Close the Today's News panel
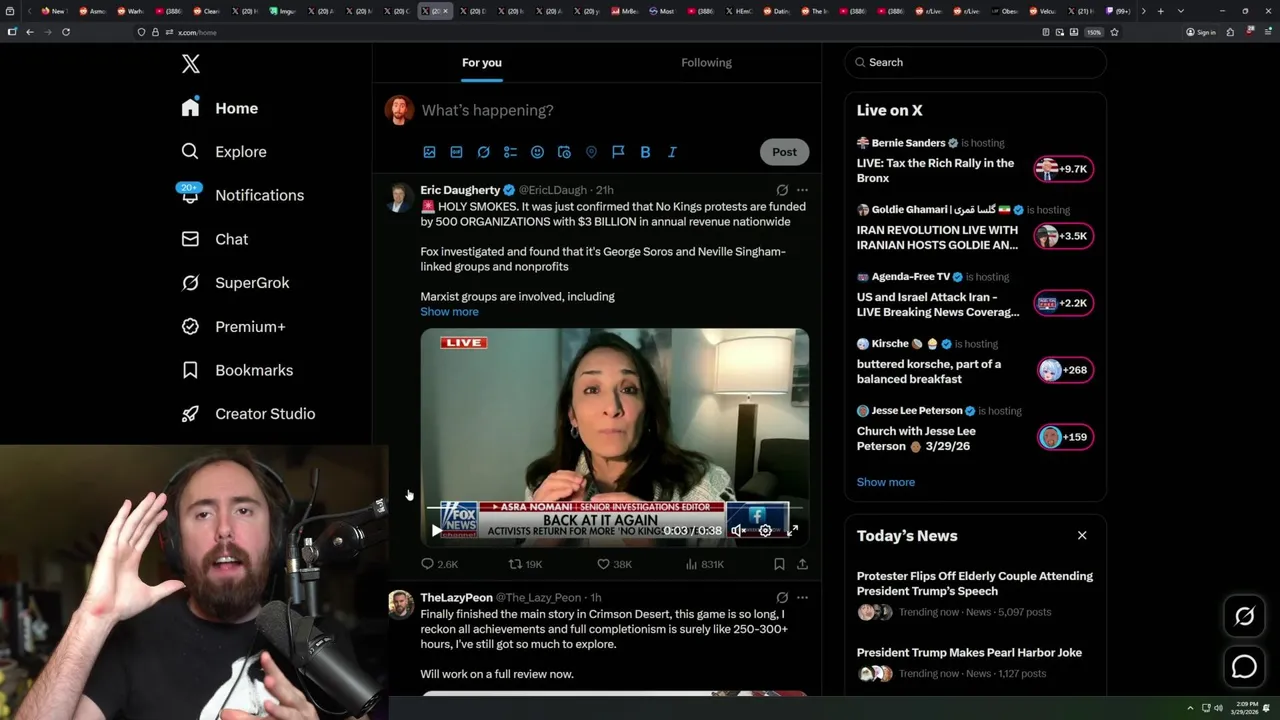 click(1082, 535)
